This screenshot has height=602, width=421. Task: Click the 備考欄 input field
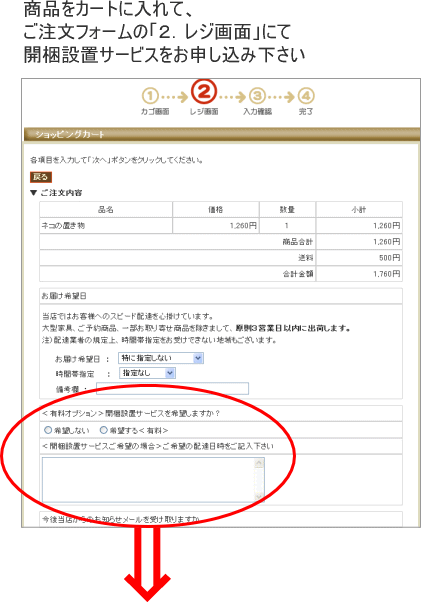click(172, 389)
